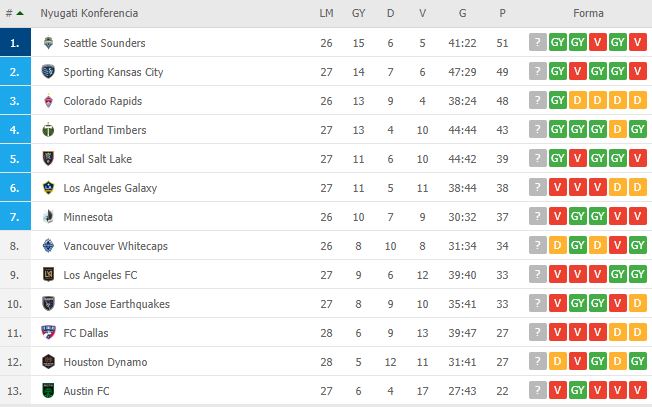652x407 pixels.
Task: Click the Houston Dynamo crest icon
Action: [x=48, y=361]
